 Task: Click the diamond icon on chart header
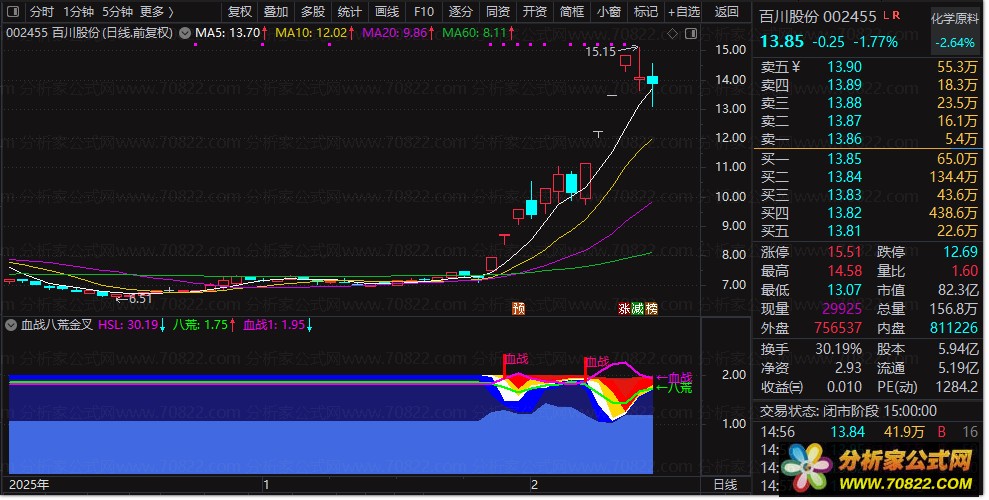[672, 33]
